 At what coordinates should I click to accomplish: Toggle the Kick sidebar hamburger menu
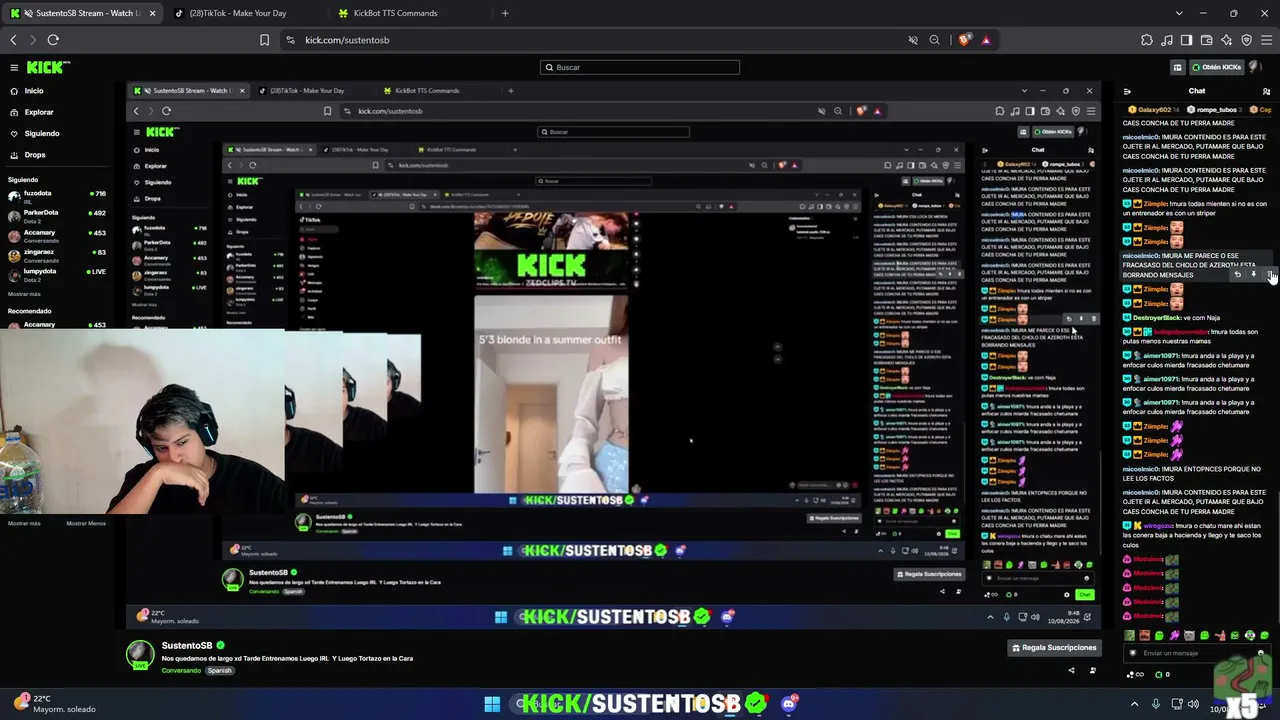click(x=14, y=67)
